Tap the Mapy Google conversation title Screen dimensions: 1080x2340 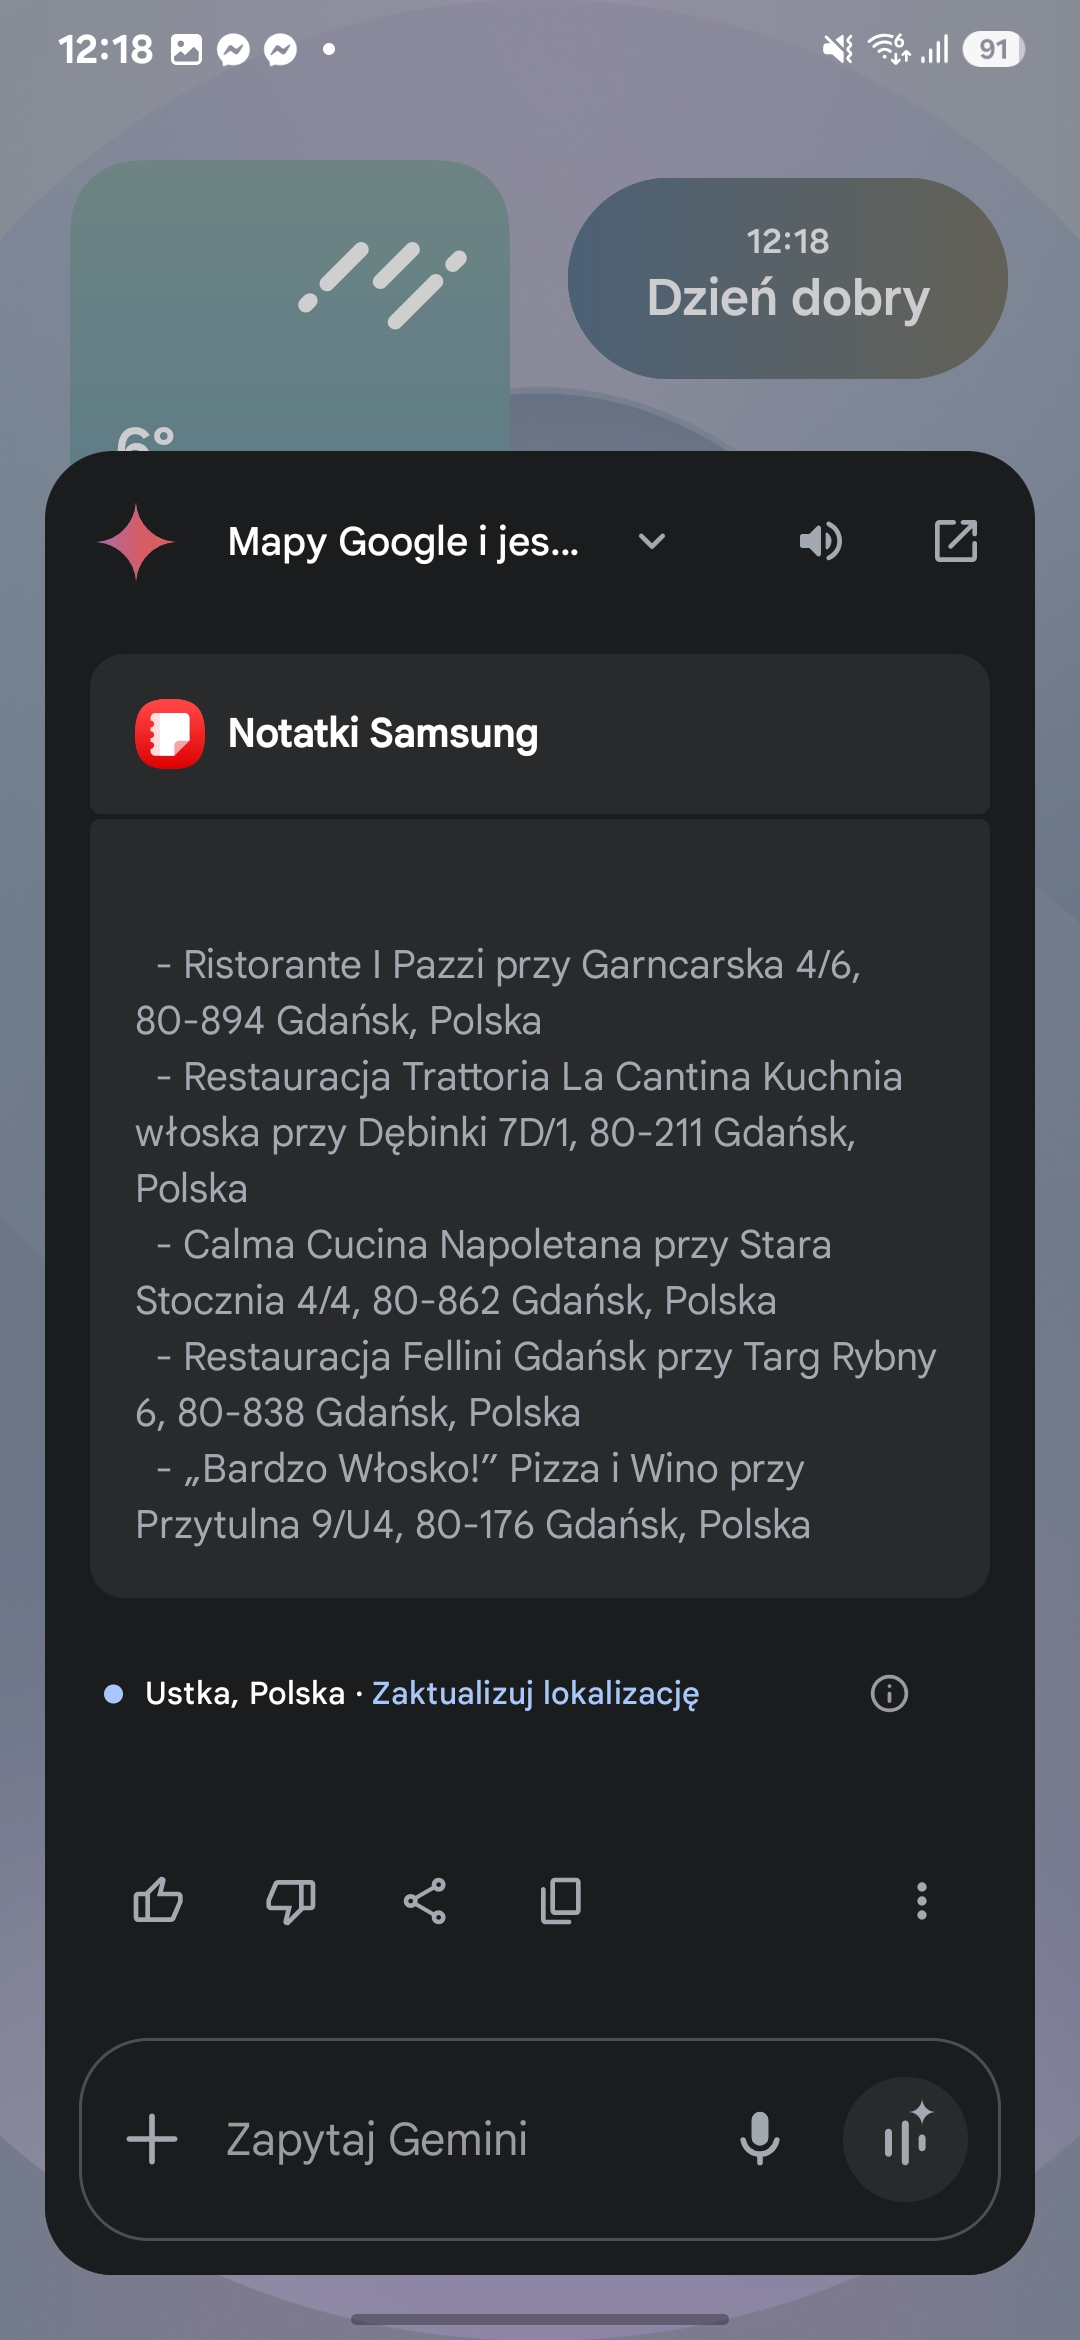pos(403,542)
